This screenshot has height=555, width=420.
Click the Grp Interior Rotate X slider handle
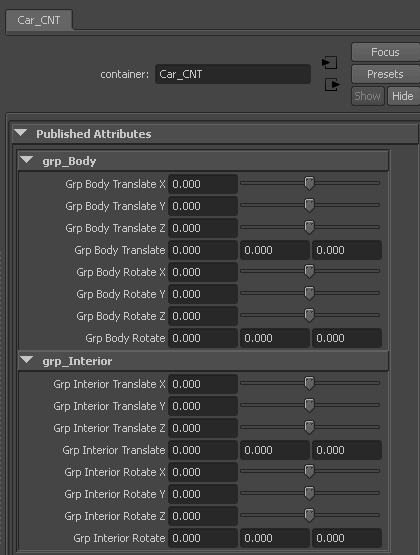(309, 471)
